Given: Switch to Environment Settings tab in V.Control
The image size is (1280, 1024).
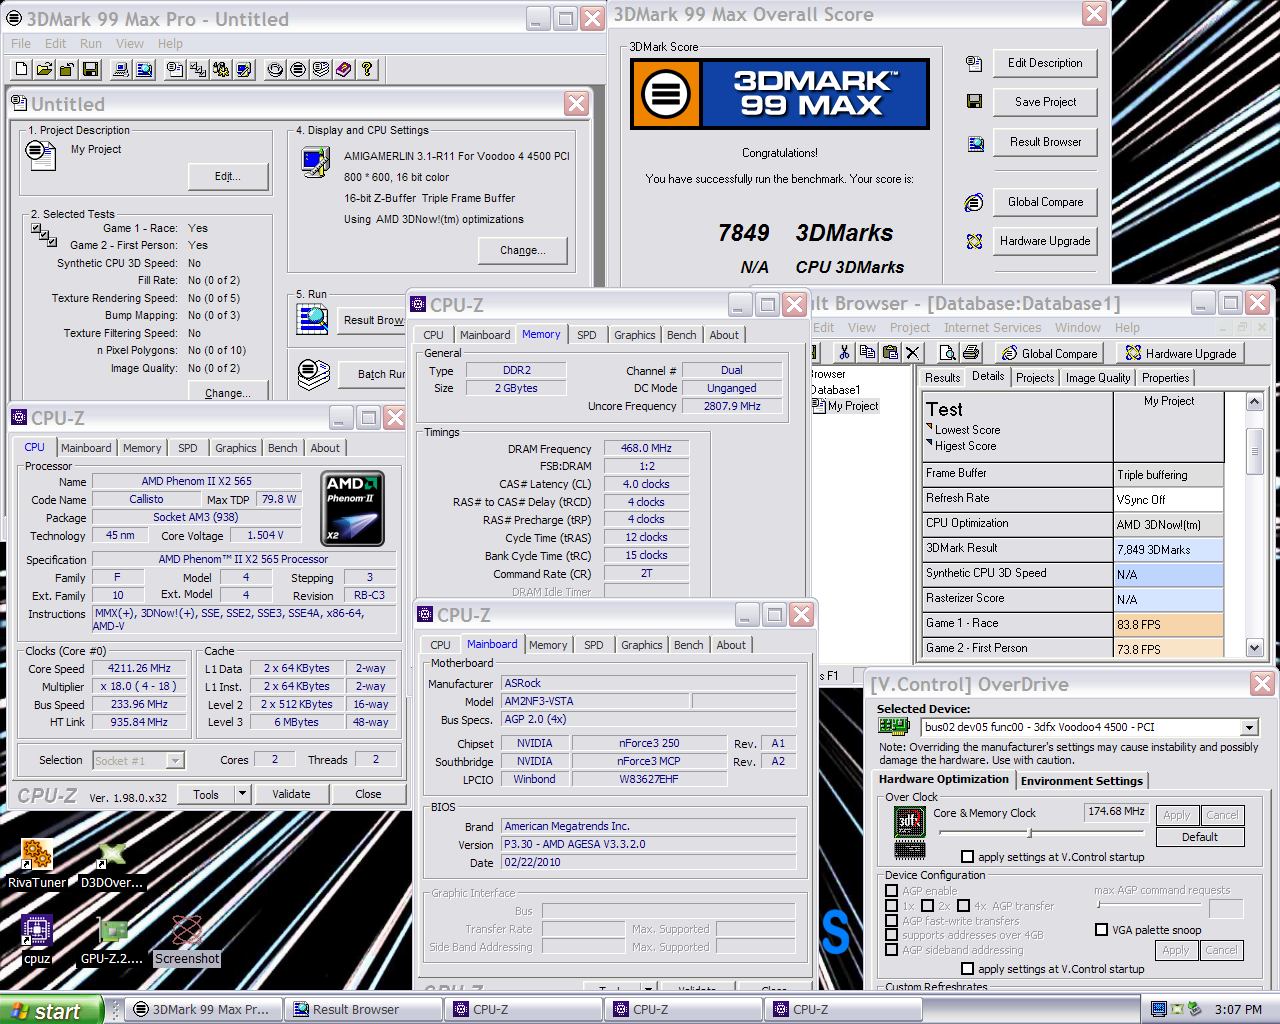Looking at the screenshot, I should pos(1081,781).
